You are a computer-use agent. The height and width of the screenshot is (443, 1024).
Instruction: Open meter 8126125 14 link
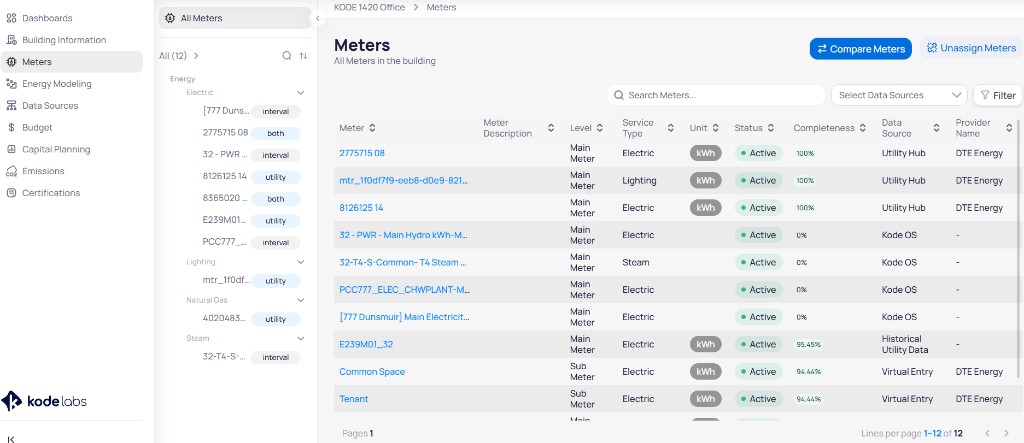coord(361,208)
